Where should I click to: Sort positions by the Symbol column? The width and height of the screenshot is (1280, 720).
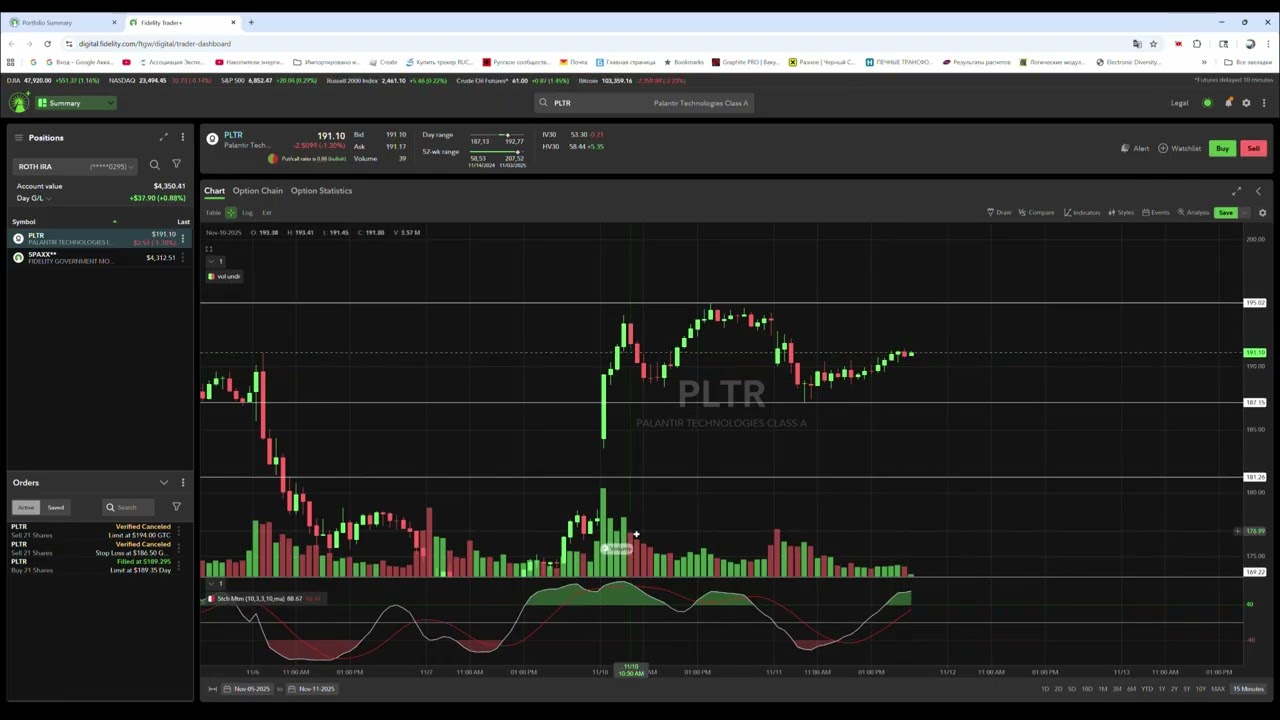24,222
